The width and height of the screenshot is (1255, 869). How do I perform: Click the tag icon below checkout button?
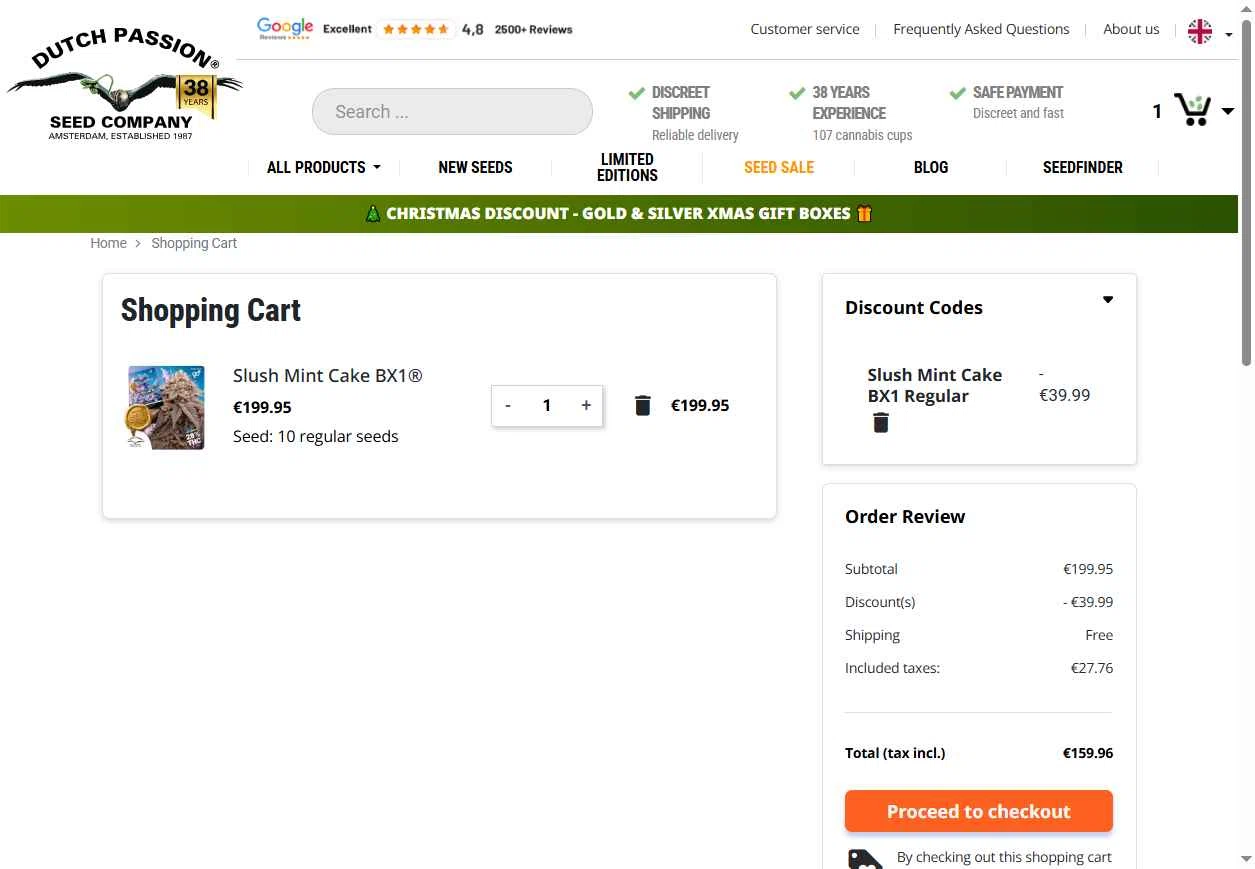(865, 859)
